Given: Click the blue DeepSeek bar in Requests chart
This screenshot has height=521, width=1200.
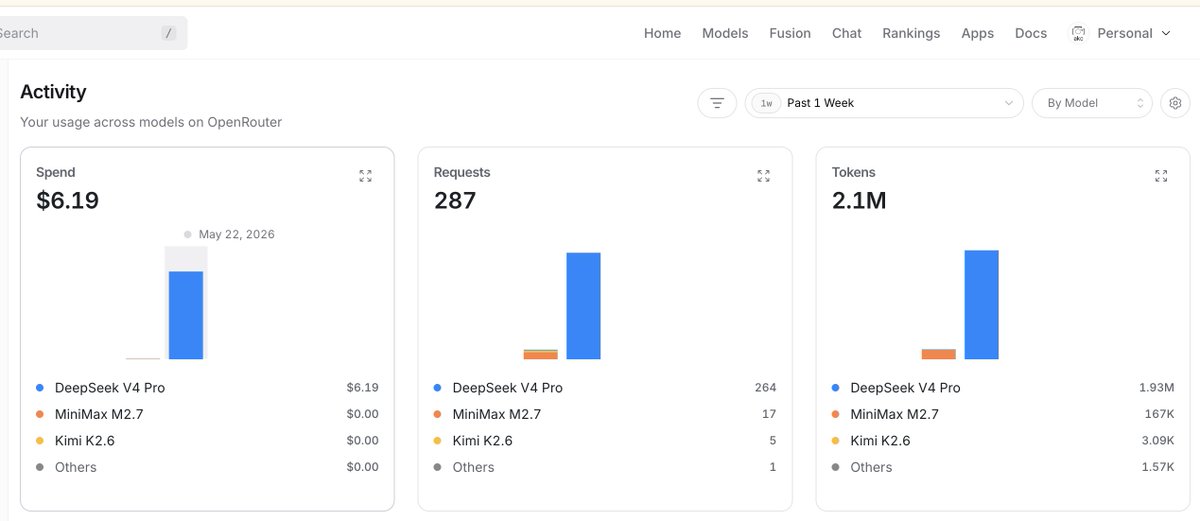Looking at the screenshot, I should 584,306.
